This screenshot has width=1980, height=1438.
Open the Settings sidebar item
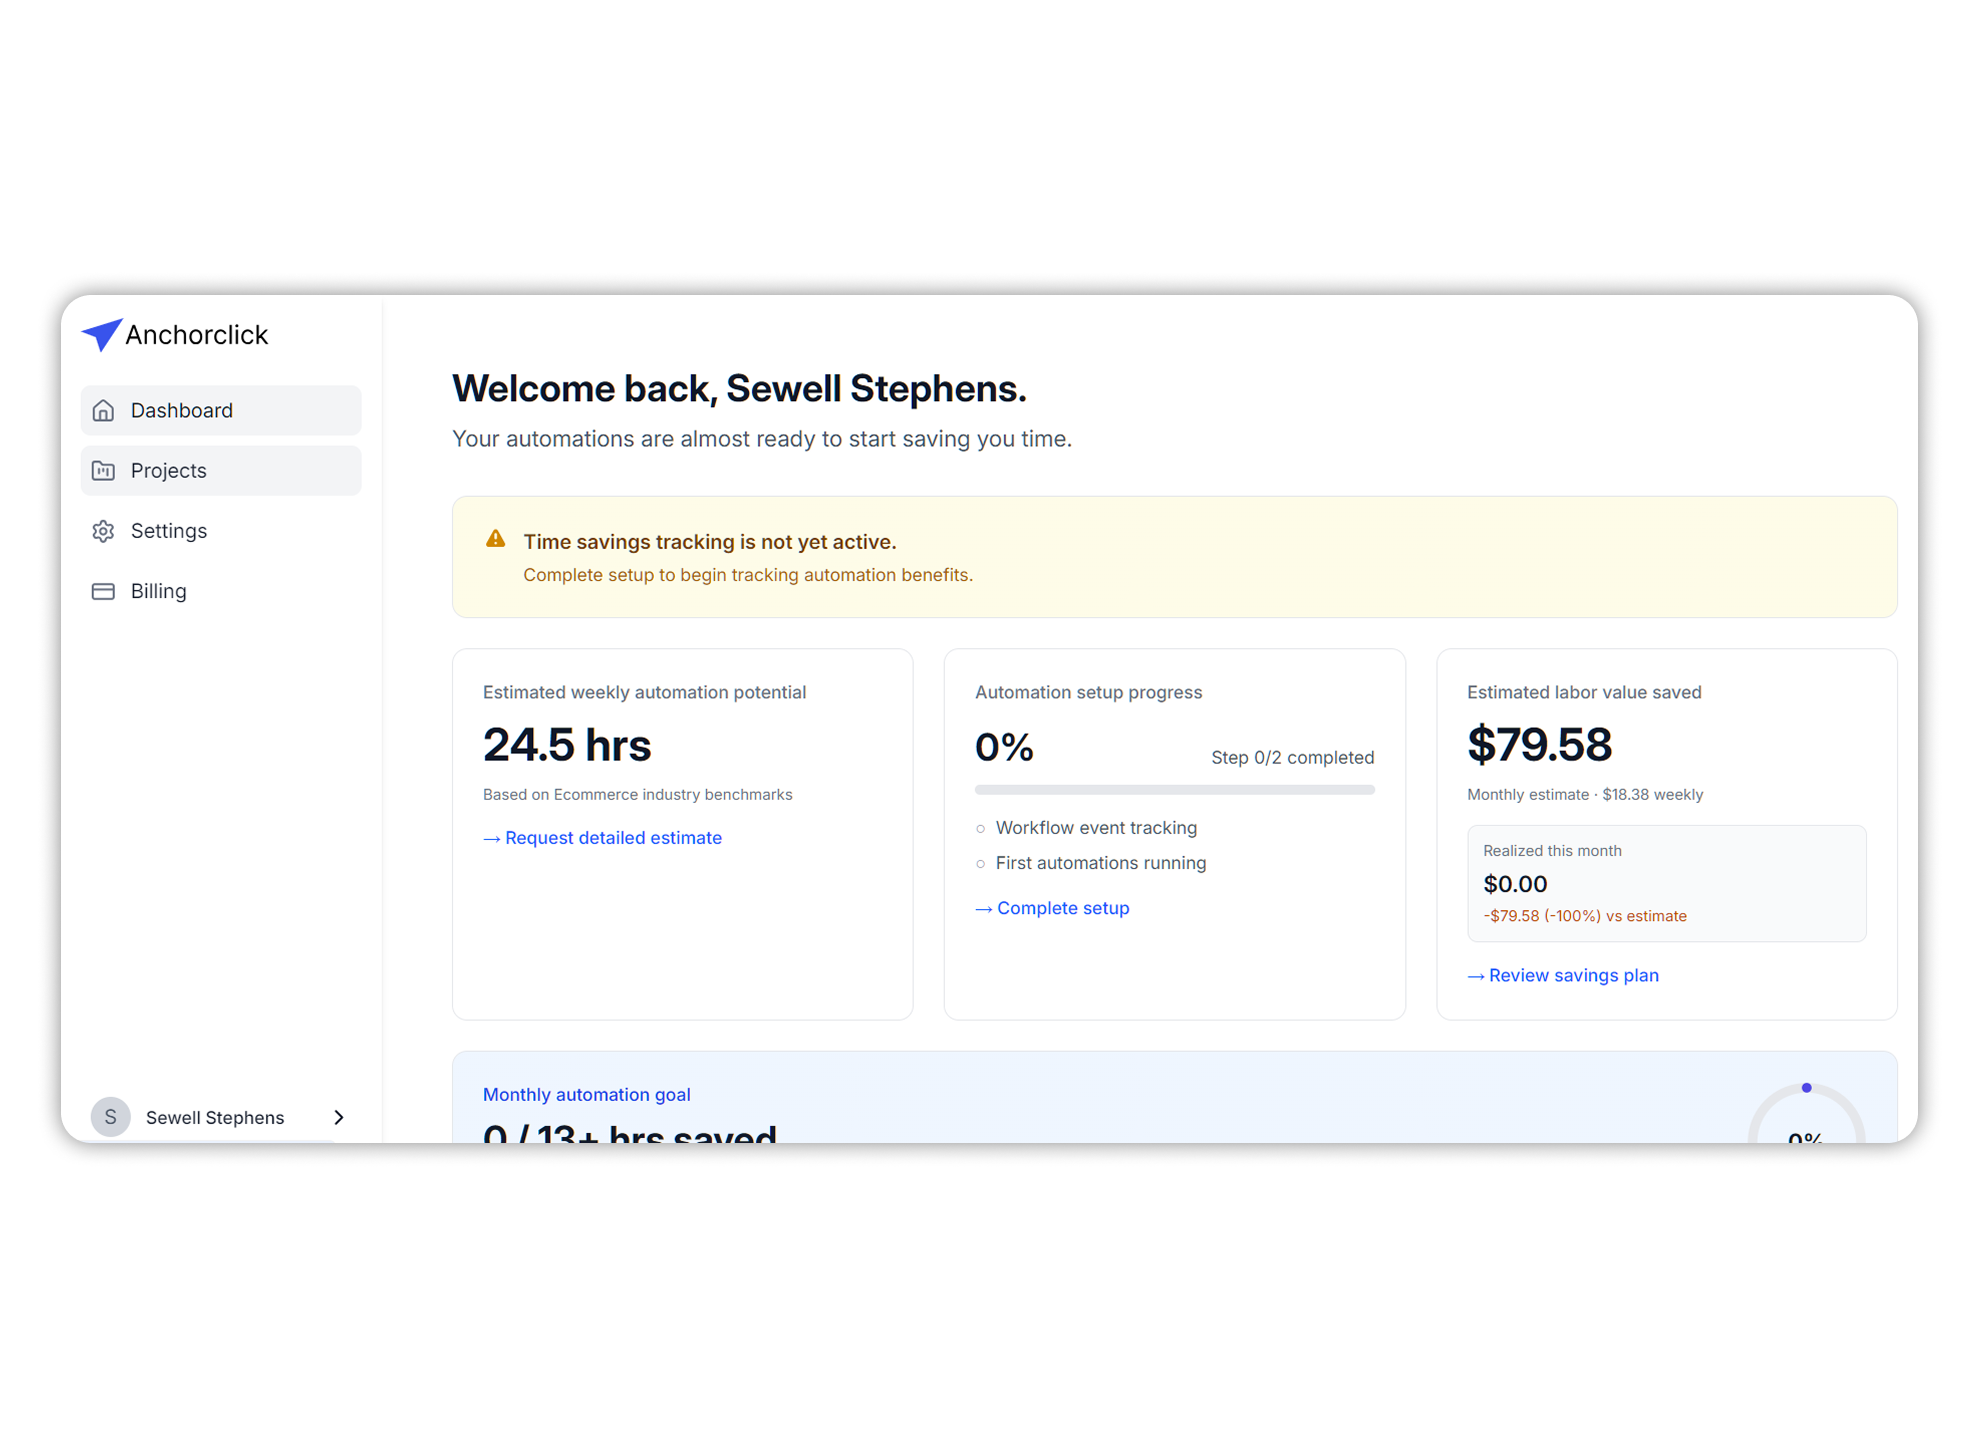coord(169,531)
